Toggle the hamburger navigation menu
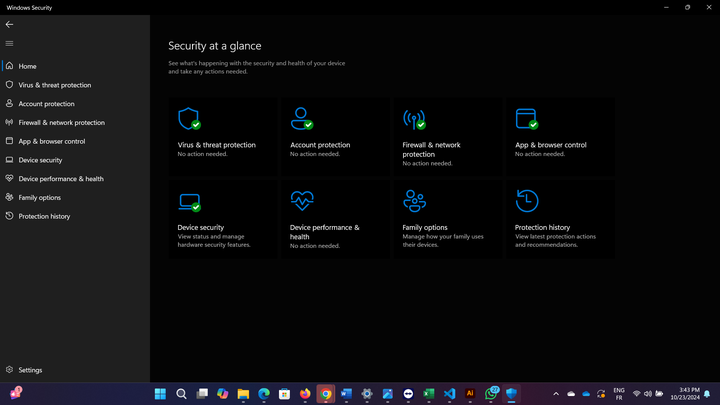The width and height of the screenshot is (720, 405). click(9, 44)
